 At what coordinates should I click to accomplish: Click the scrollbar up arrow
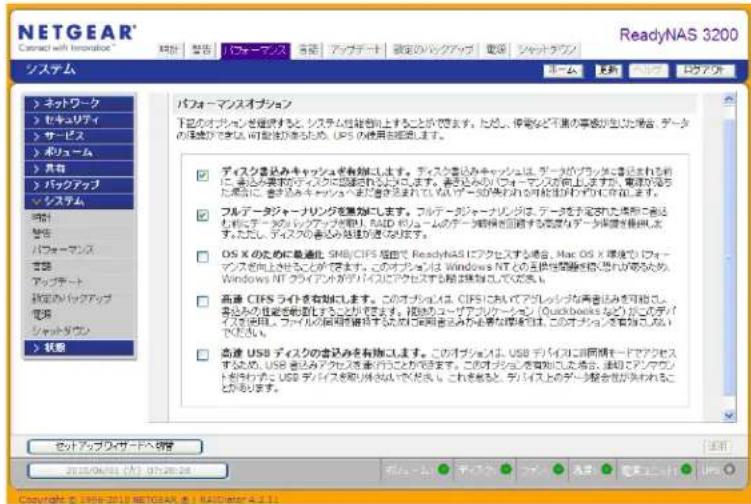coord(729,99)
